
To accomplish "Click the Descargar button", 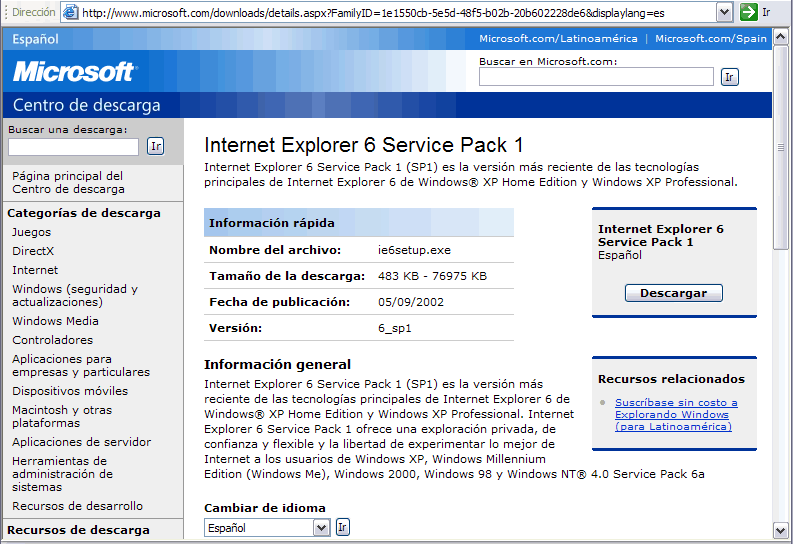I will point(674,293).
